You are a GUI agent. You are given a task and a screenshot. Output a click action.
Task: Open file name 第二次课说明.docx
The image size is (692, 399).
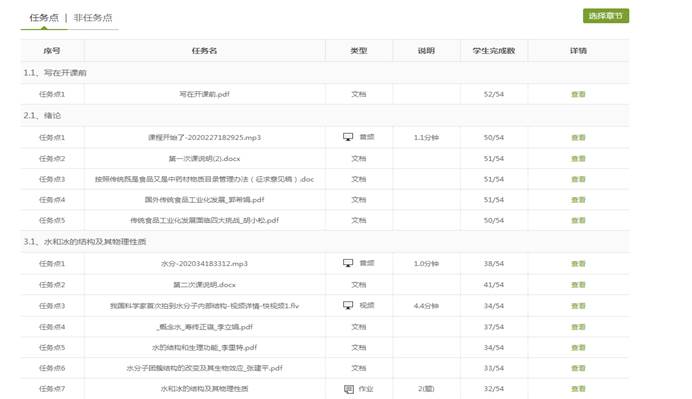204,285
